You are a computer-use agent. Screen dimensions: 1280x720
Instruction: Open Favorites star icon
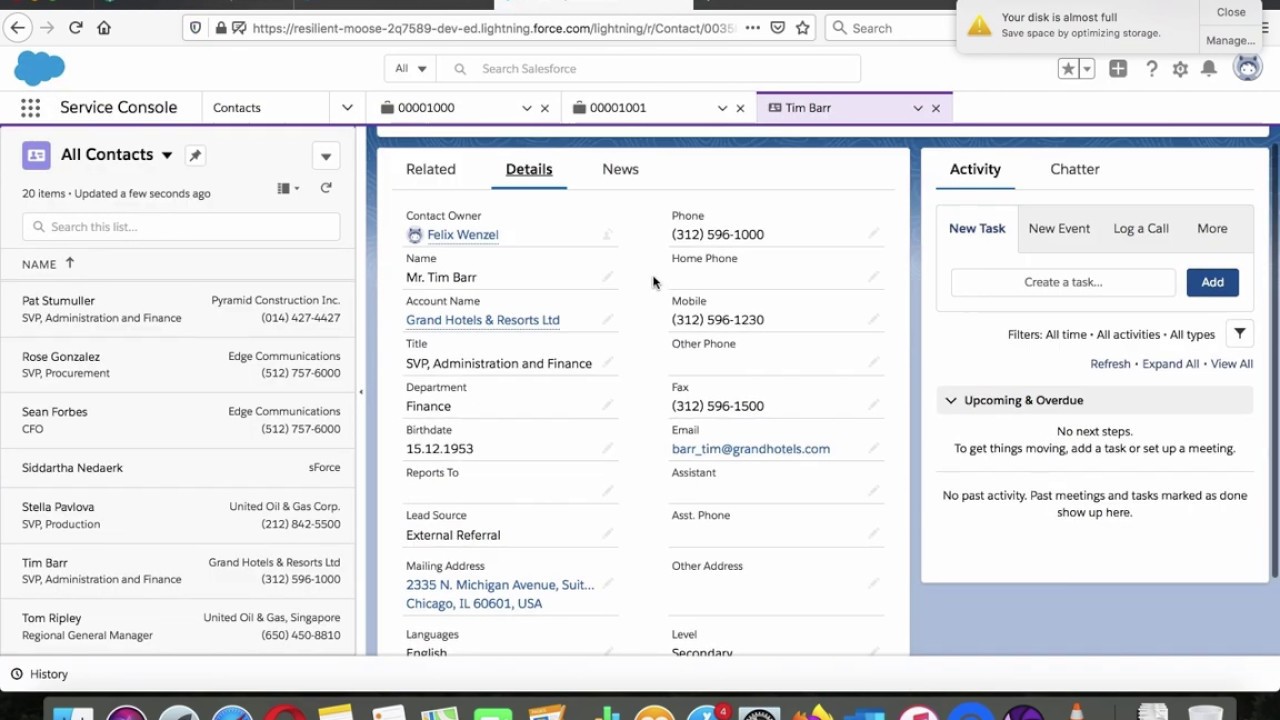[x=1068, y=68]
